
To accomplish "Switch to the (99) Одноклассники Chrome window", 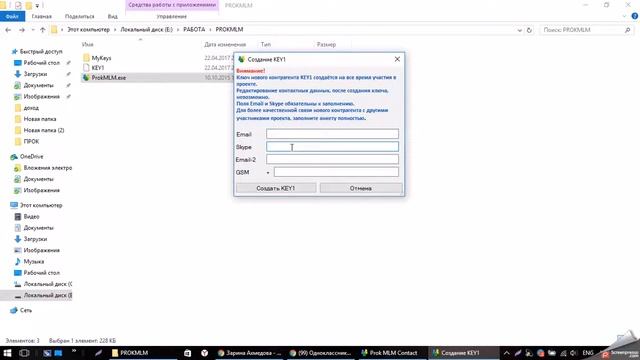I will pyautogui.click(x=320, y=353).
